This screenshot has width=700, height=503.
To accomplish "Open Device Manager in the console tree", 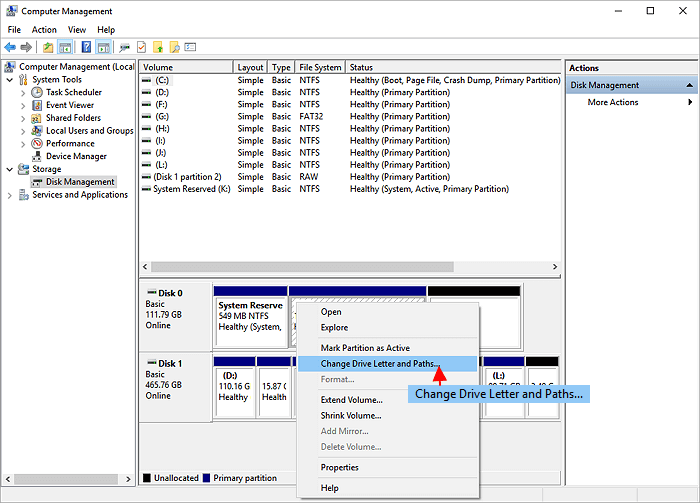I will 76,156.
